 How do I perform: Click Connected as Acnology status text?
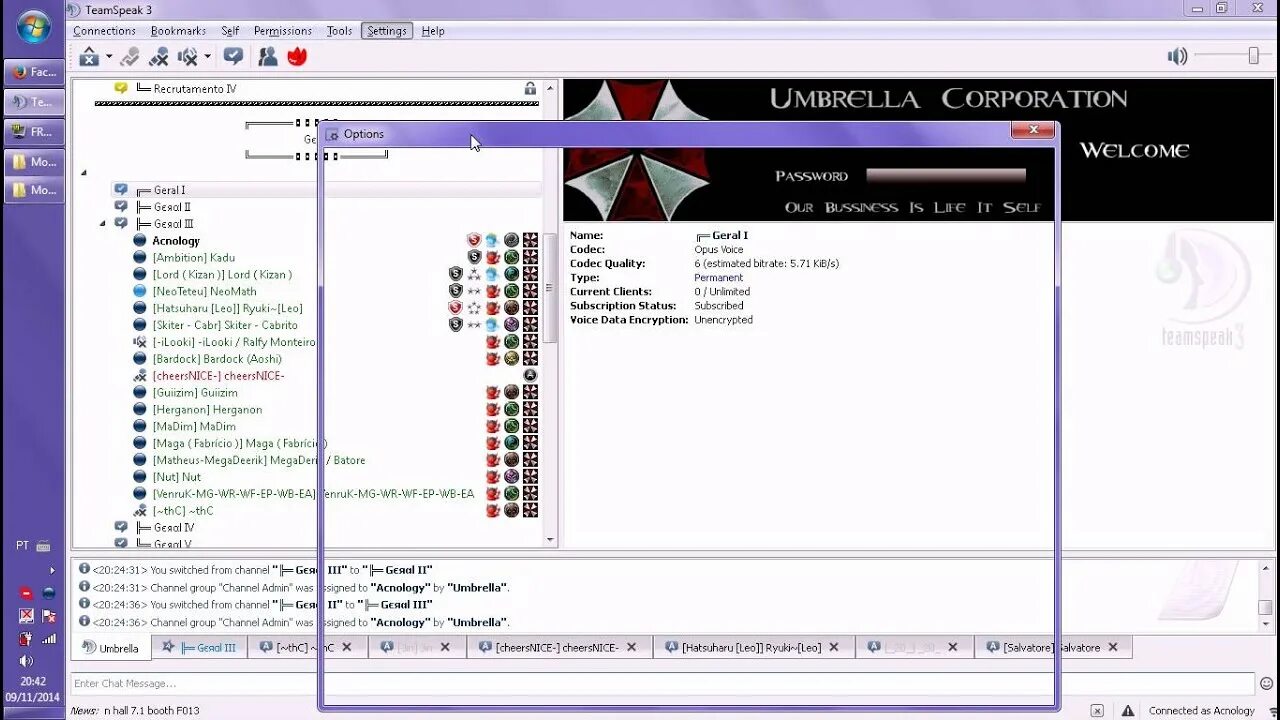(x=1201, y=711)
